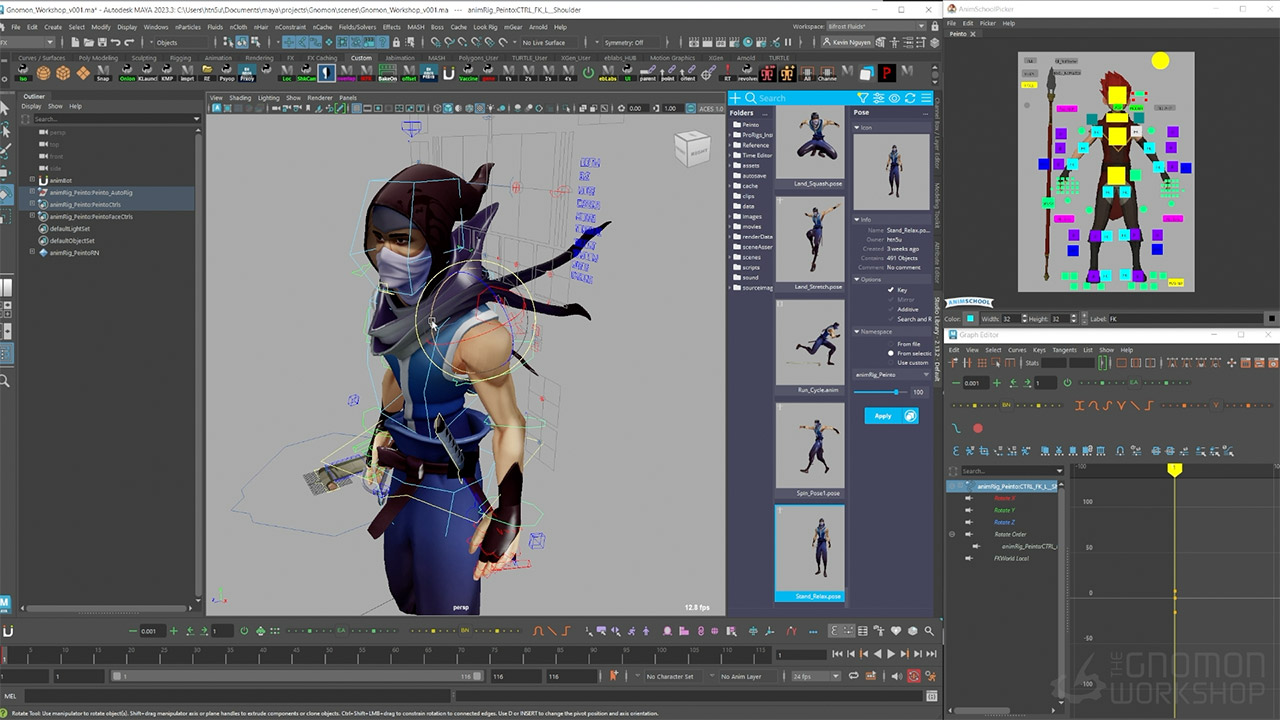This screenshot has width=1280, height=720.
Task: Click the Vaccine shelf icon
Action: (x=468, y=72)
